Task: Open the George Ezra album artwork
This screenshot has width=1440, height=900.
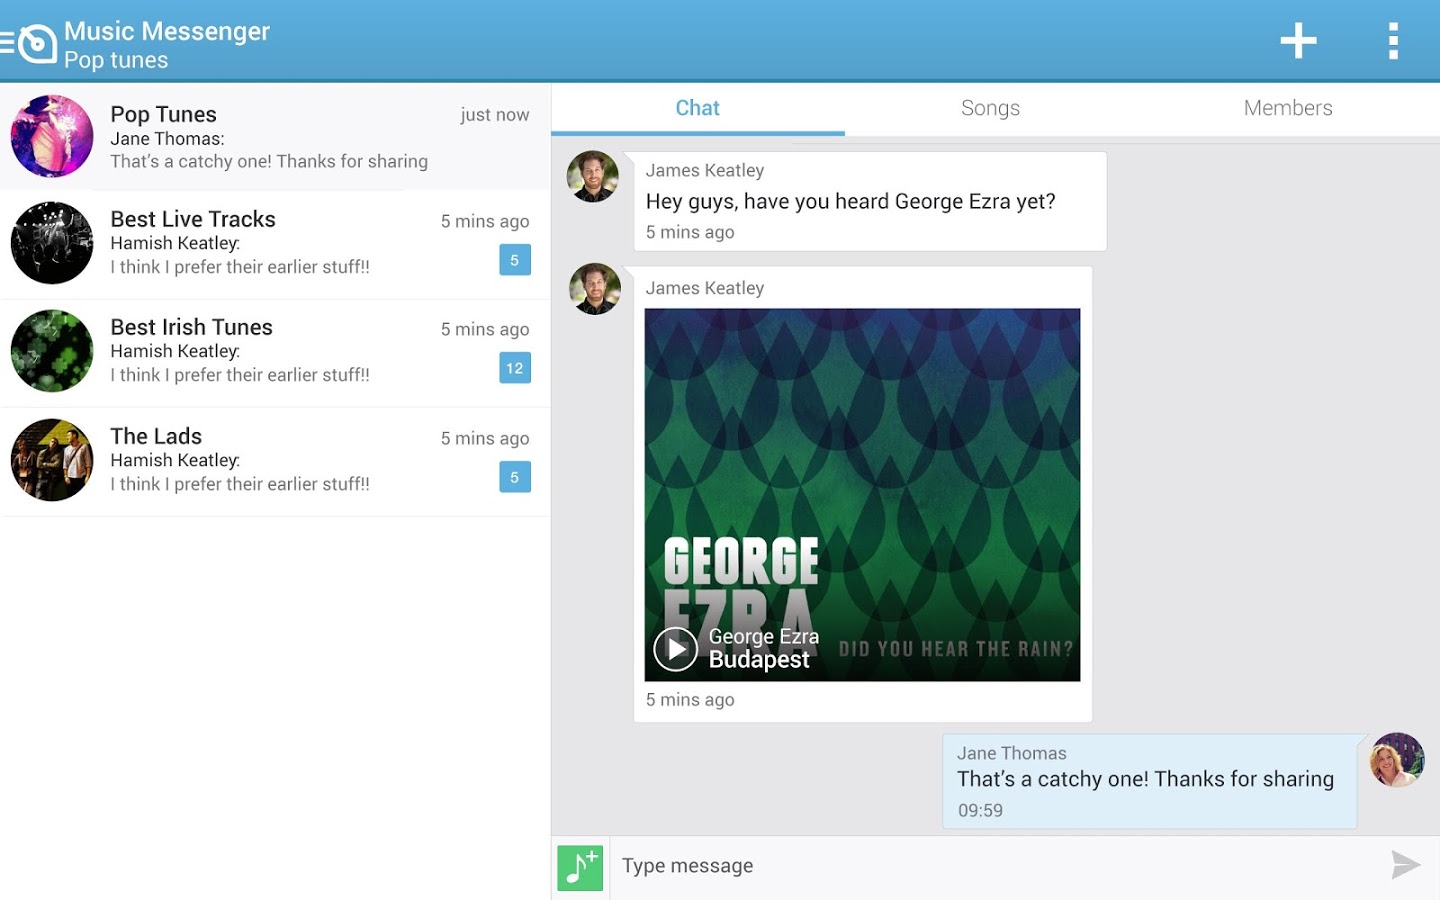Action: (x=862, y=495)
